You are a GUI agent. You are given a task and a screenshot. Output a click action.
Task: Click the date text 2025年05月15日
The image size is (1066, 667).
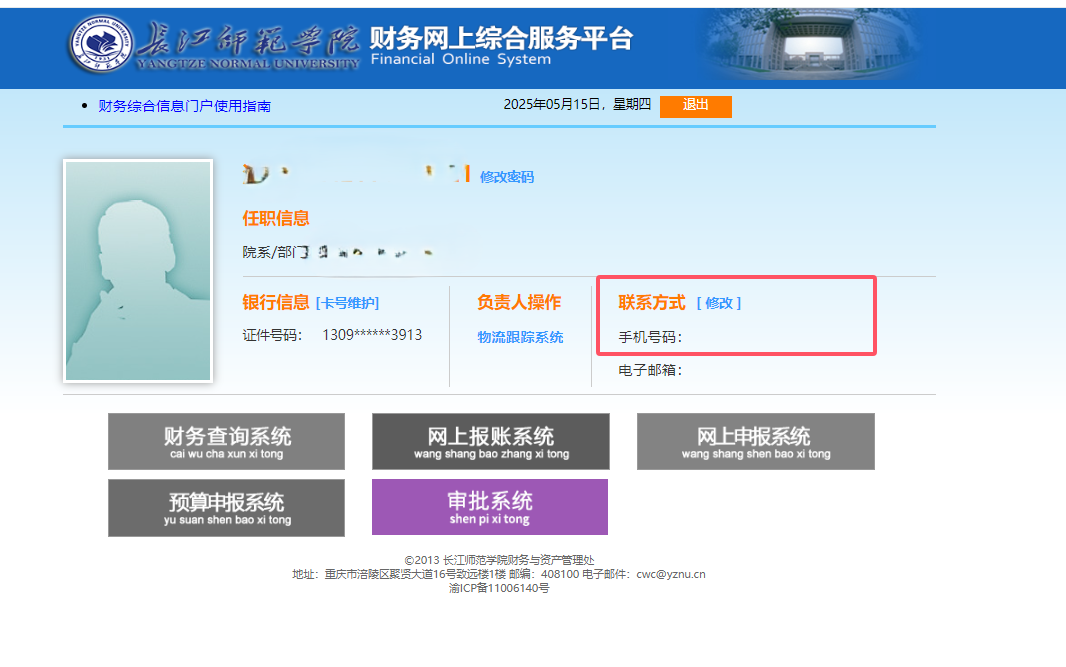pyautogui.click(x=551, y=105)
